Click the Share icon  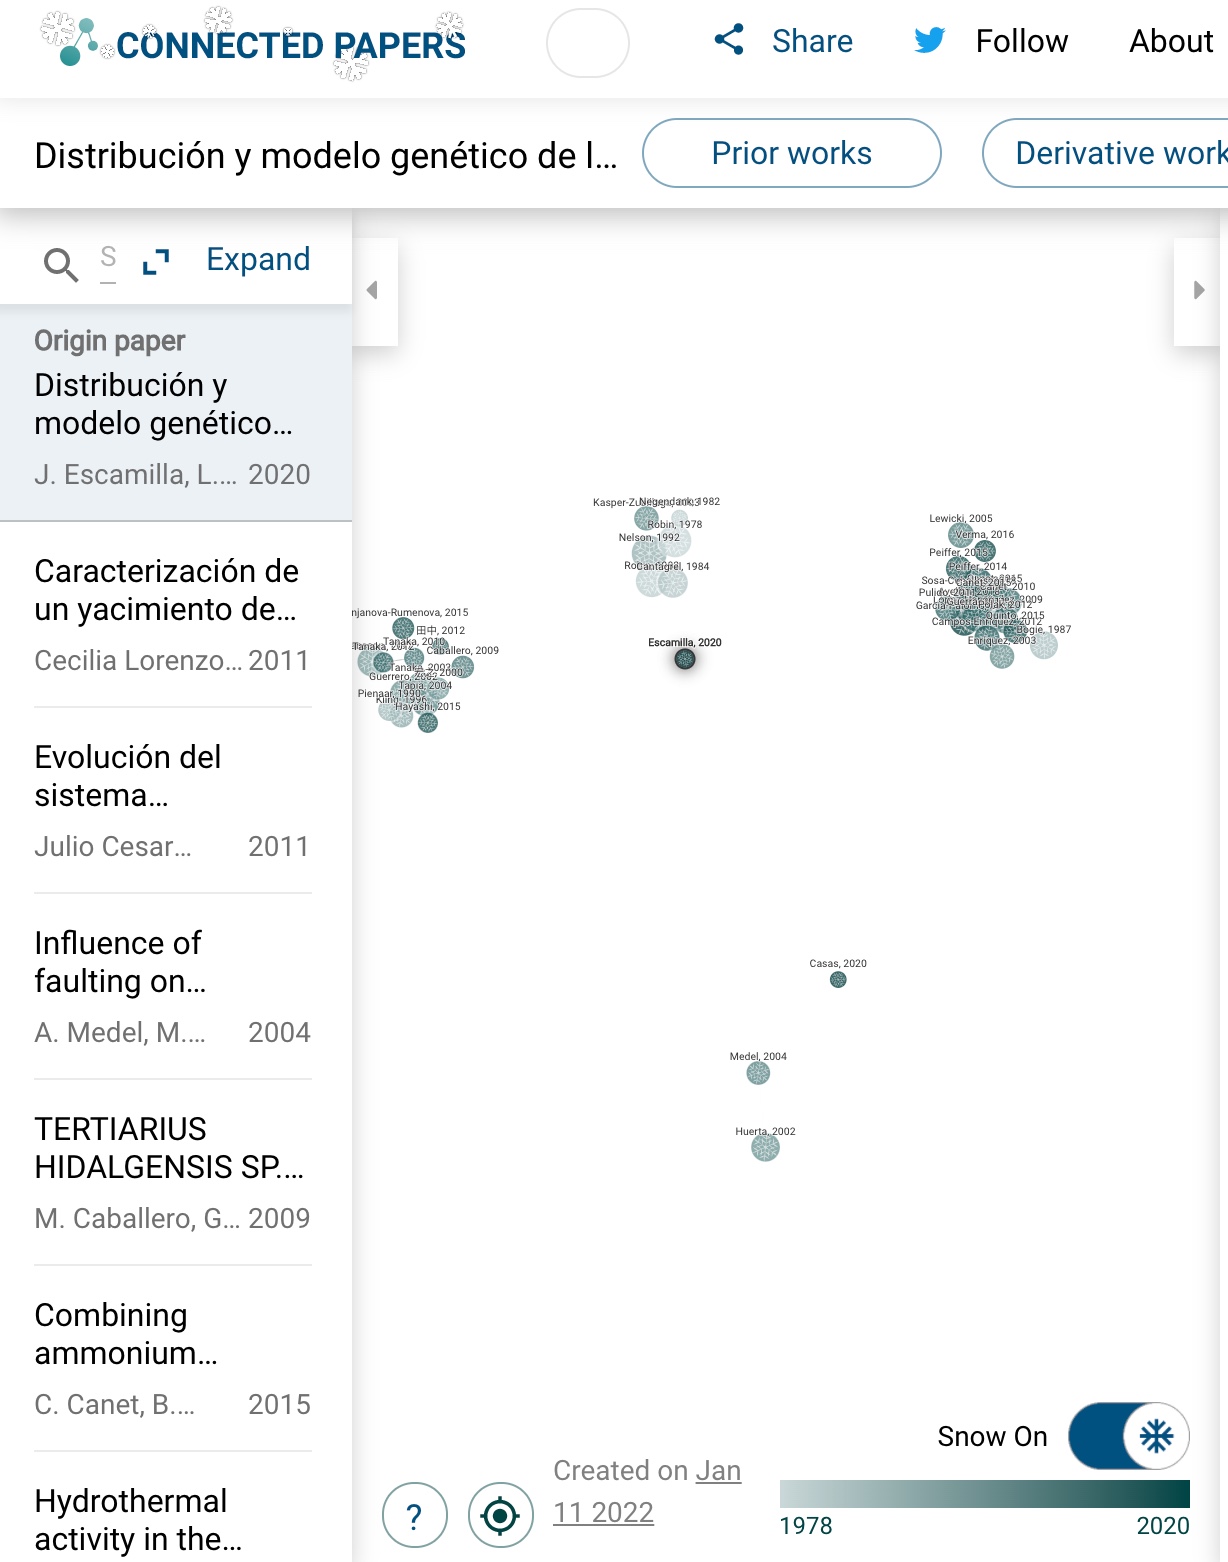click(729, 40)
